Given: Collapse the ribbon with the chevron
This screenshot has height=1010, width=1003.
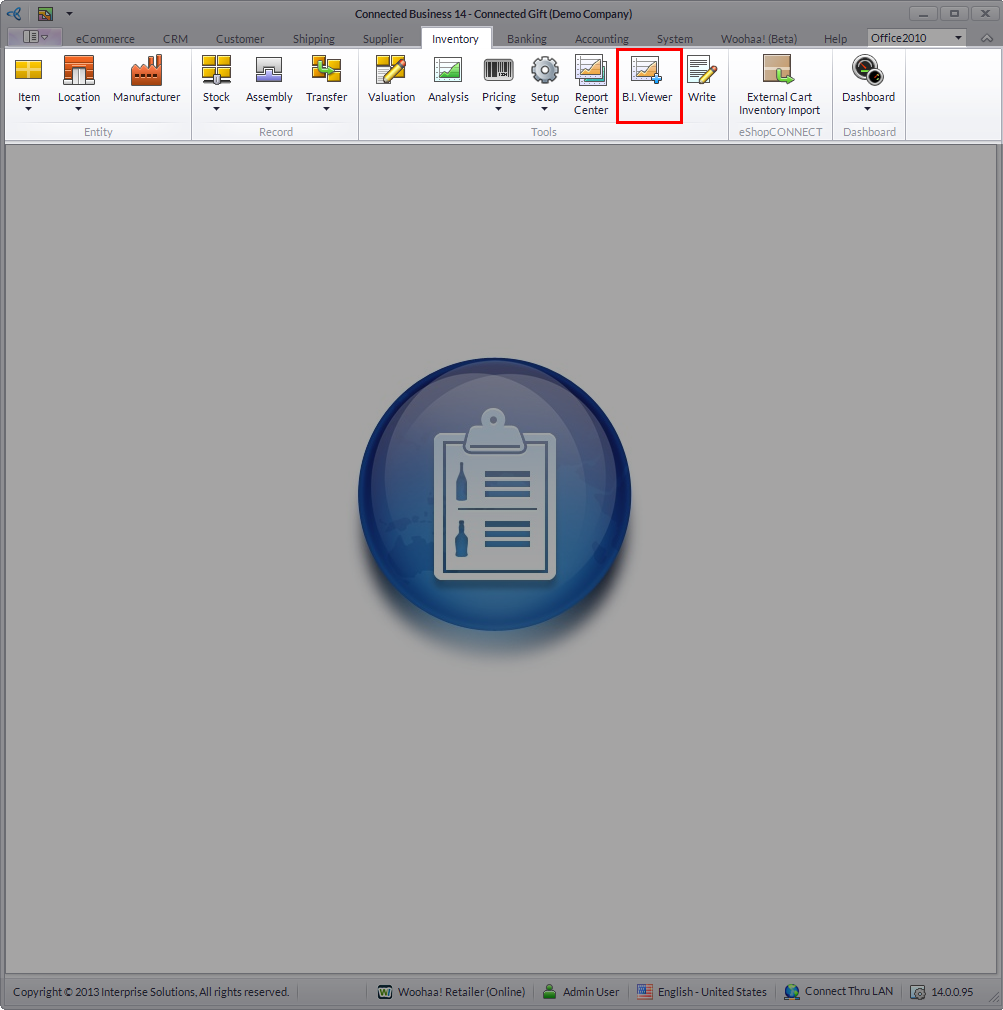Looking at the screenshot, I should (x=986, y=39).
